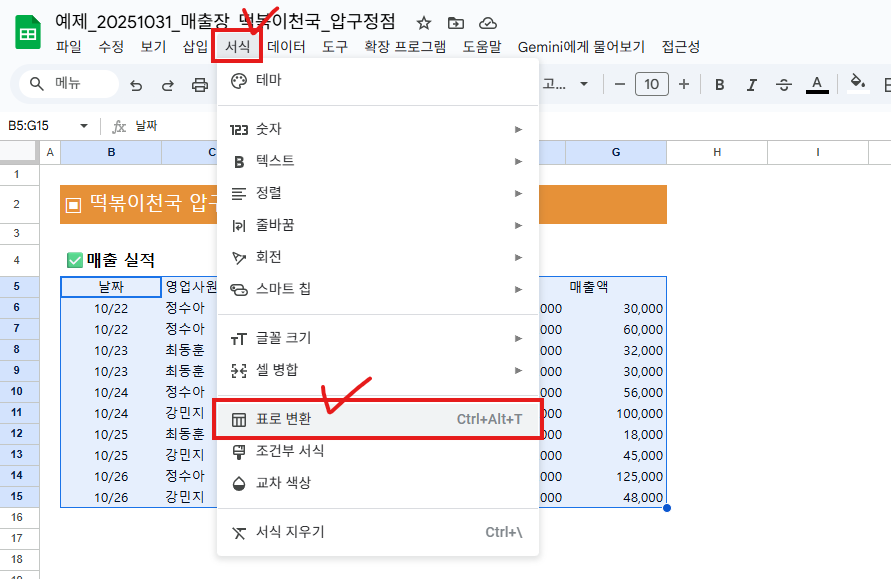Screen dimensions: 891x579
Task: Choose 조건부 서식 conditional formatting
Action: pos(378,451)
